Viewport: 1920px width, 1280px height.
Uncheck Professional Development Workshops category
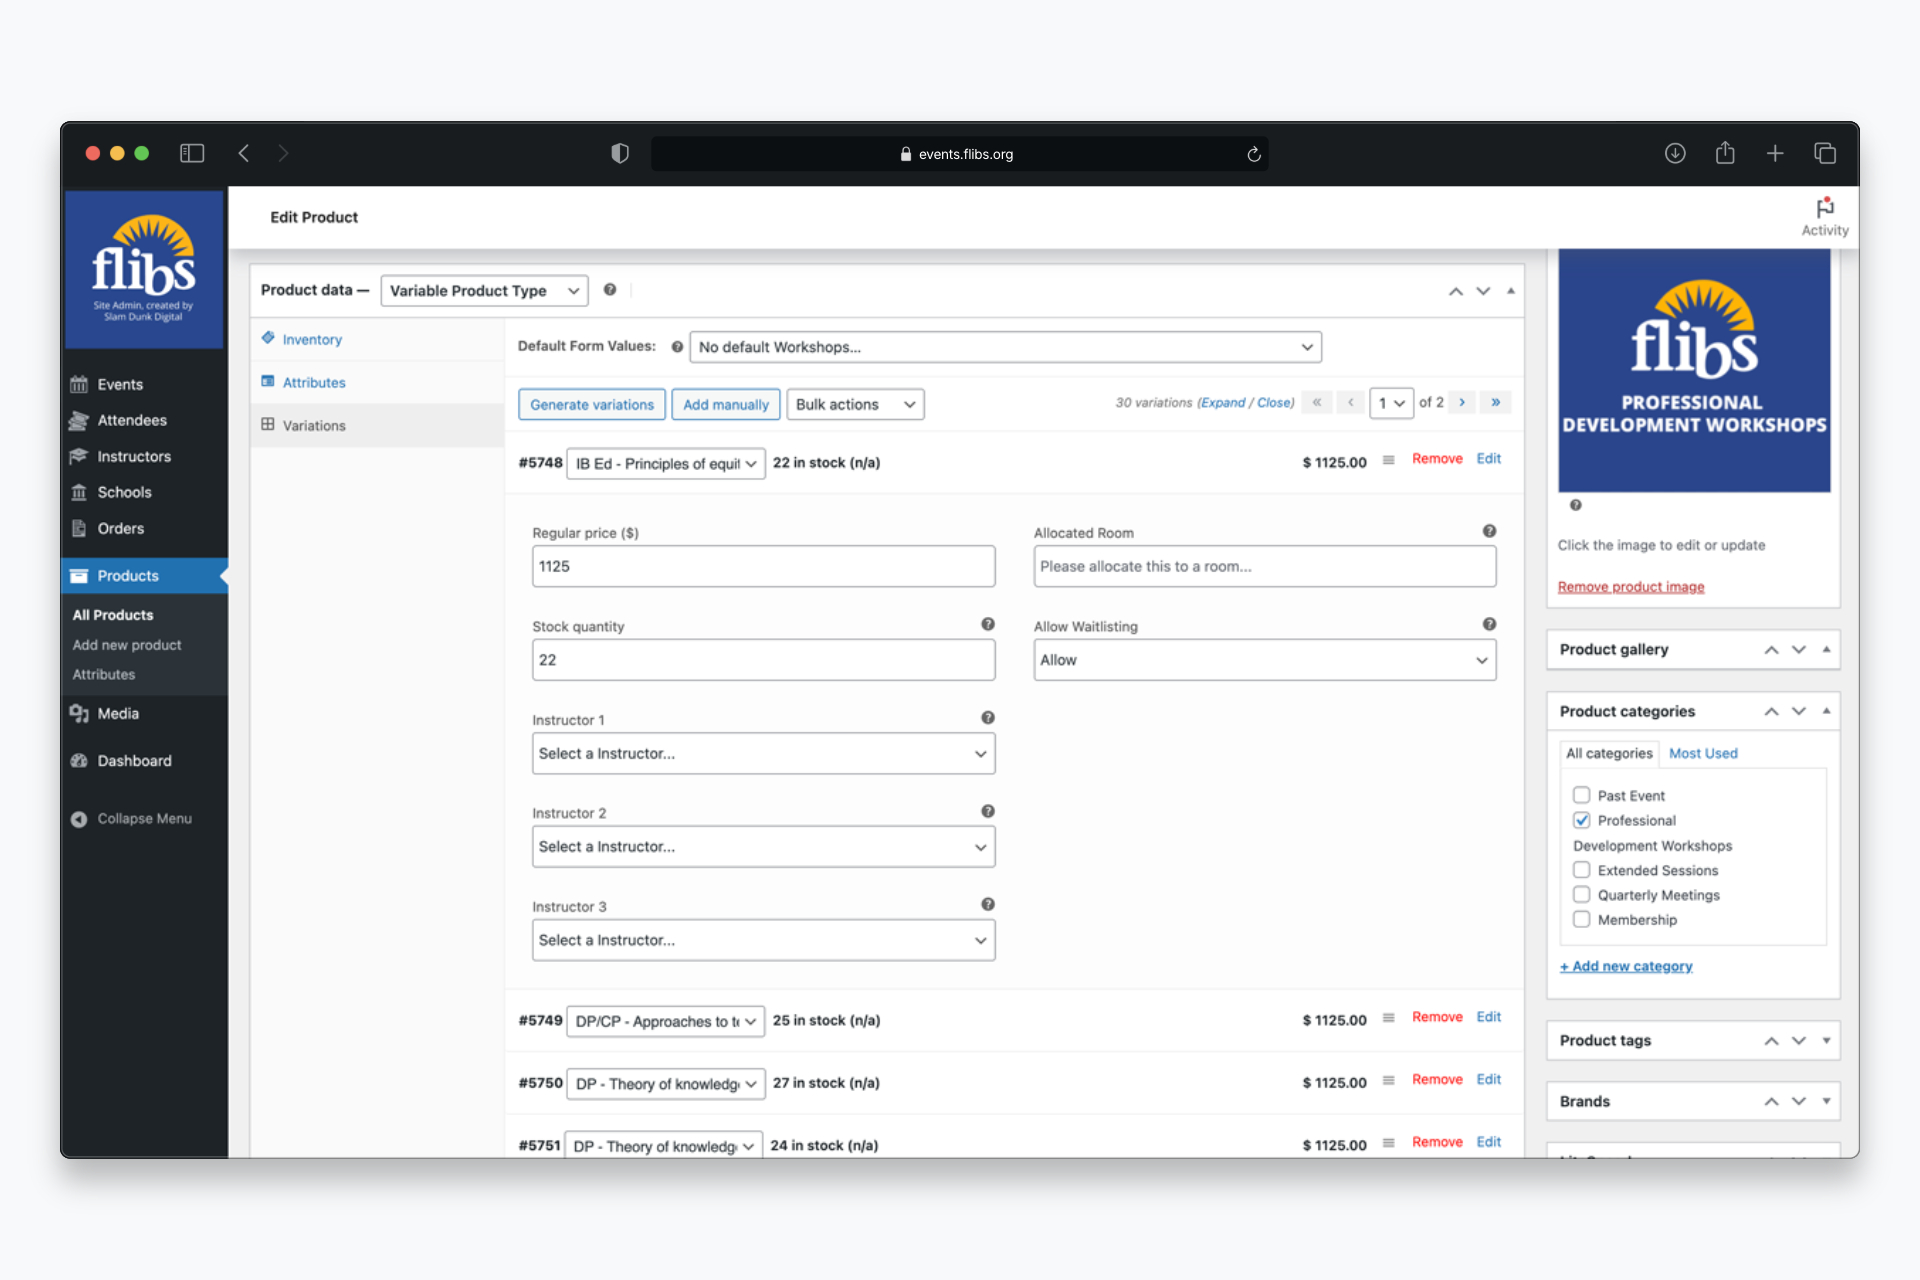tap(1581, 820)
